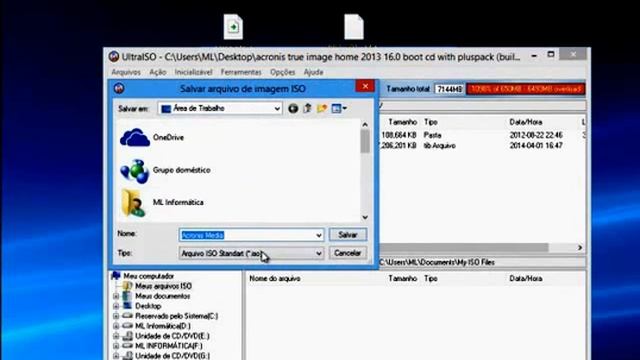Click the scroll down arrow in save dialog list
Viewport: 640px width, 360px height.
click(x=365, y=218)
